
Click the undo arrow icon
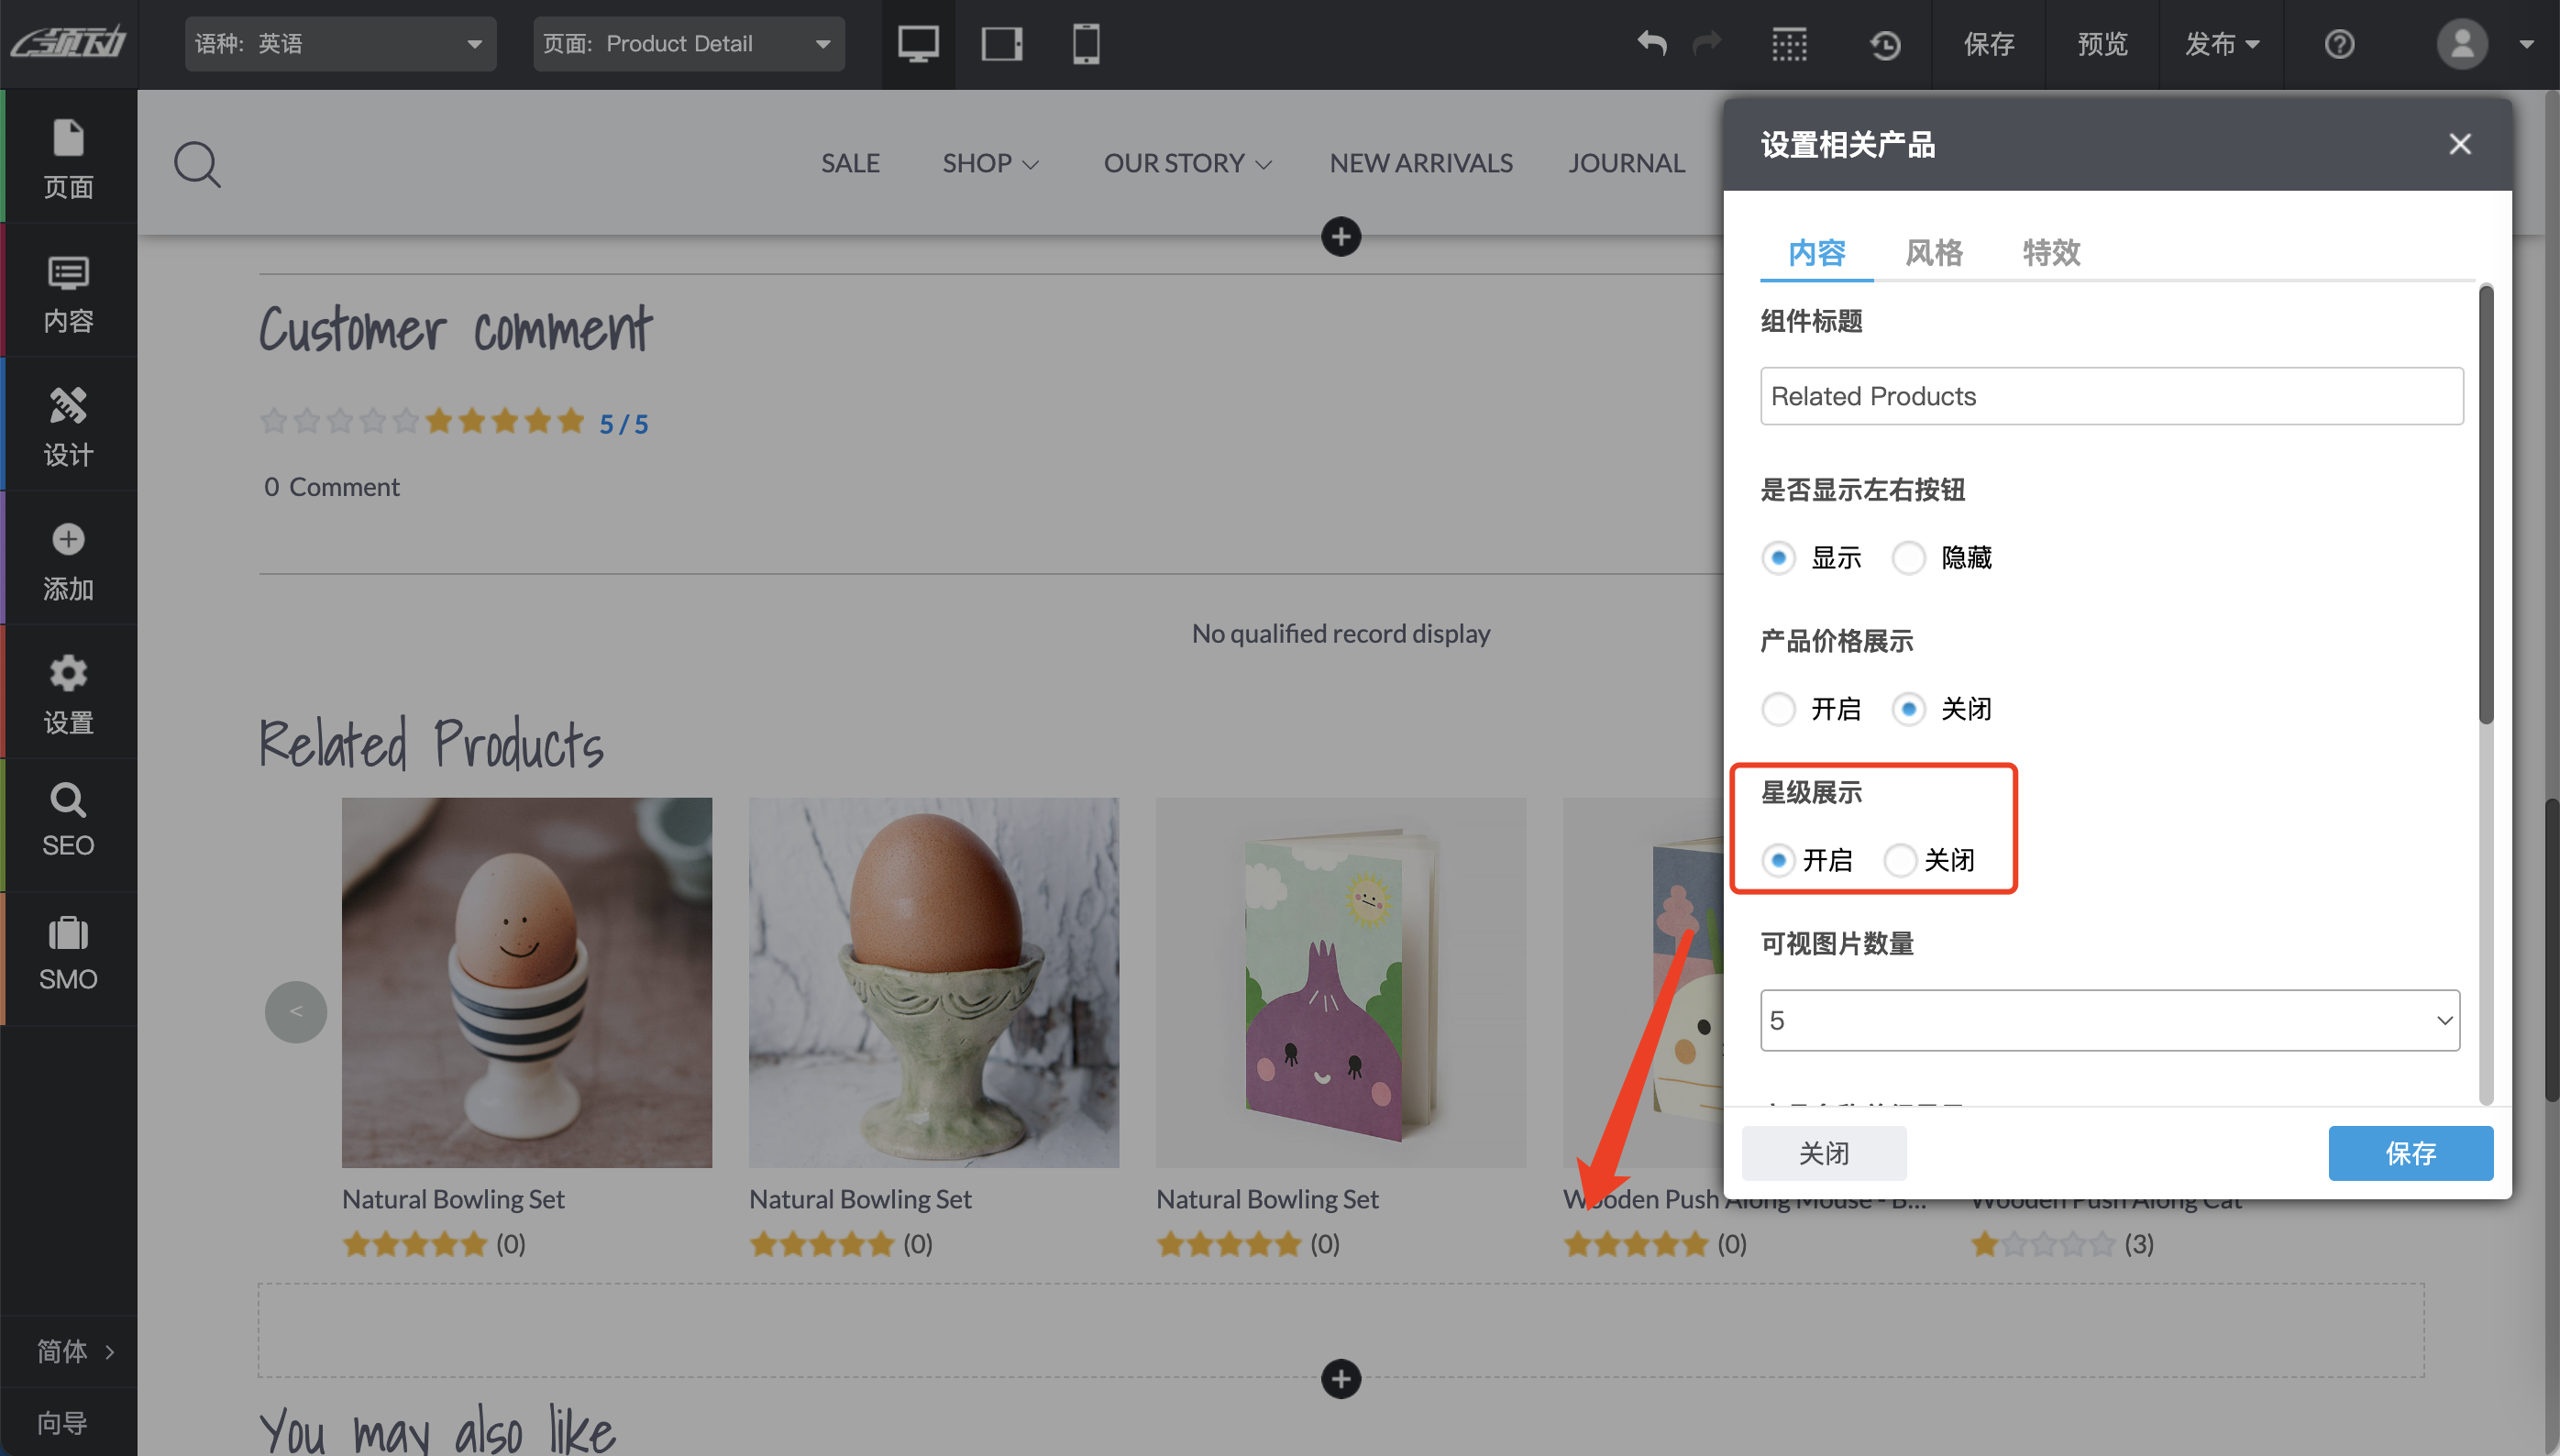pyautogui.click(x=1651, y=44)
